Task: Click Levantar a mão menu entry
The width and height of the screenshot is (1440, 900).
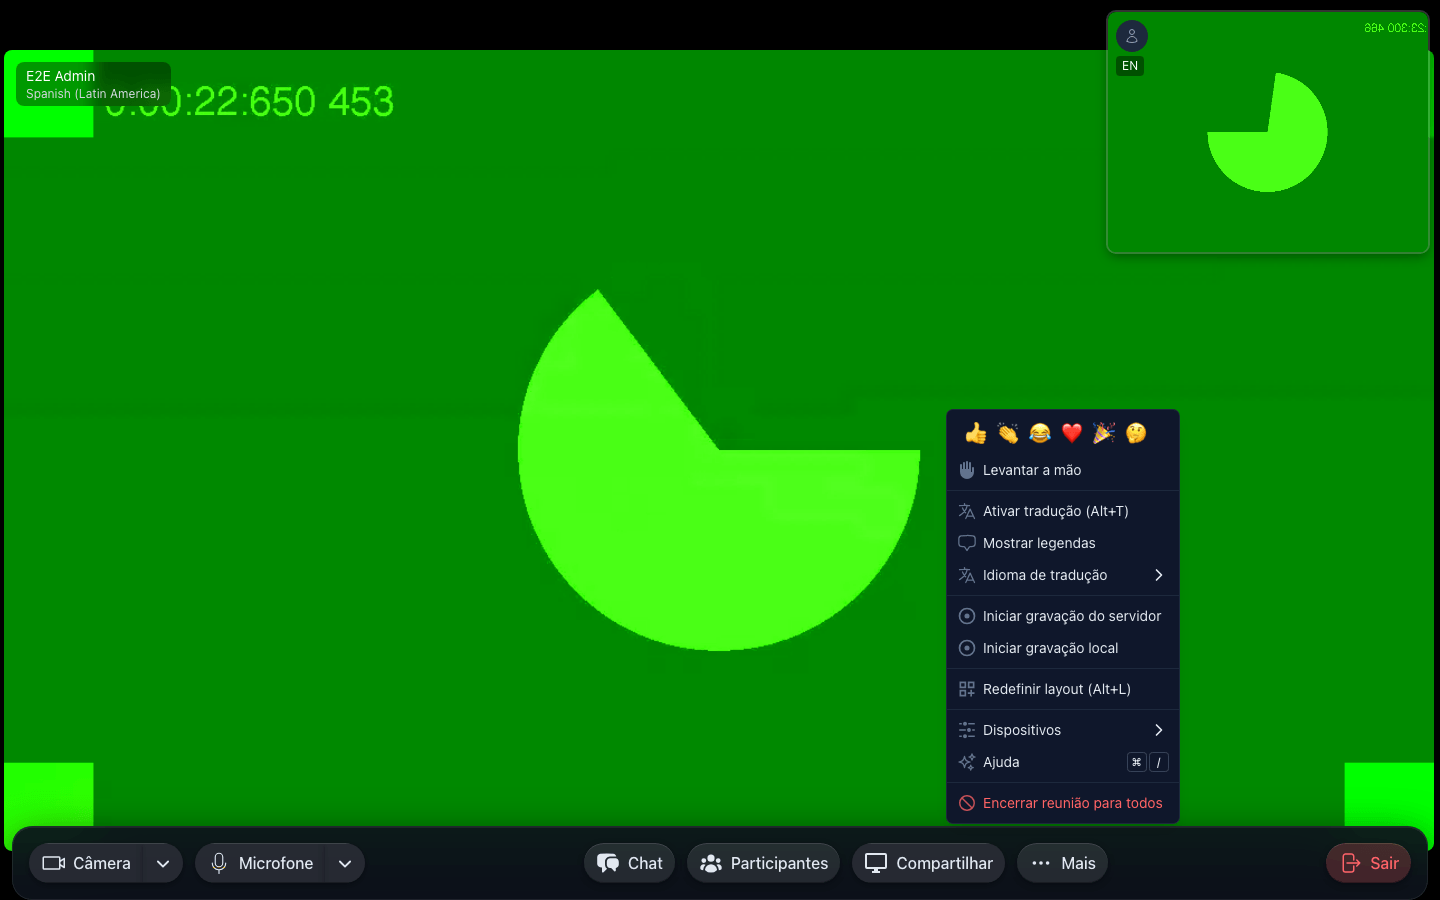Action: tap(1063, 470)
